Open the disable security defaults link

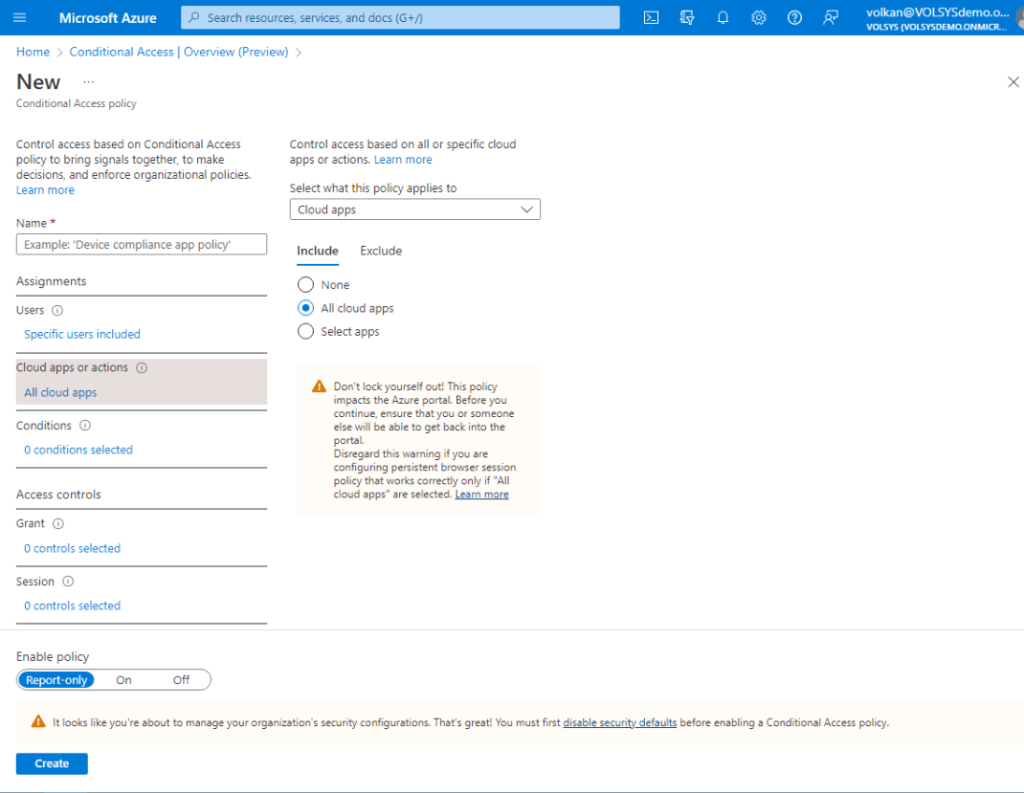click(x=620, y=722)
